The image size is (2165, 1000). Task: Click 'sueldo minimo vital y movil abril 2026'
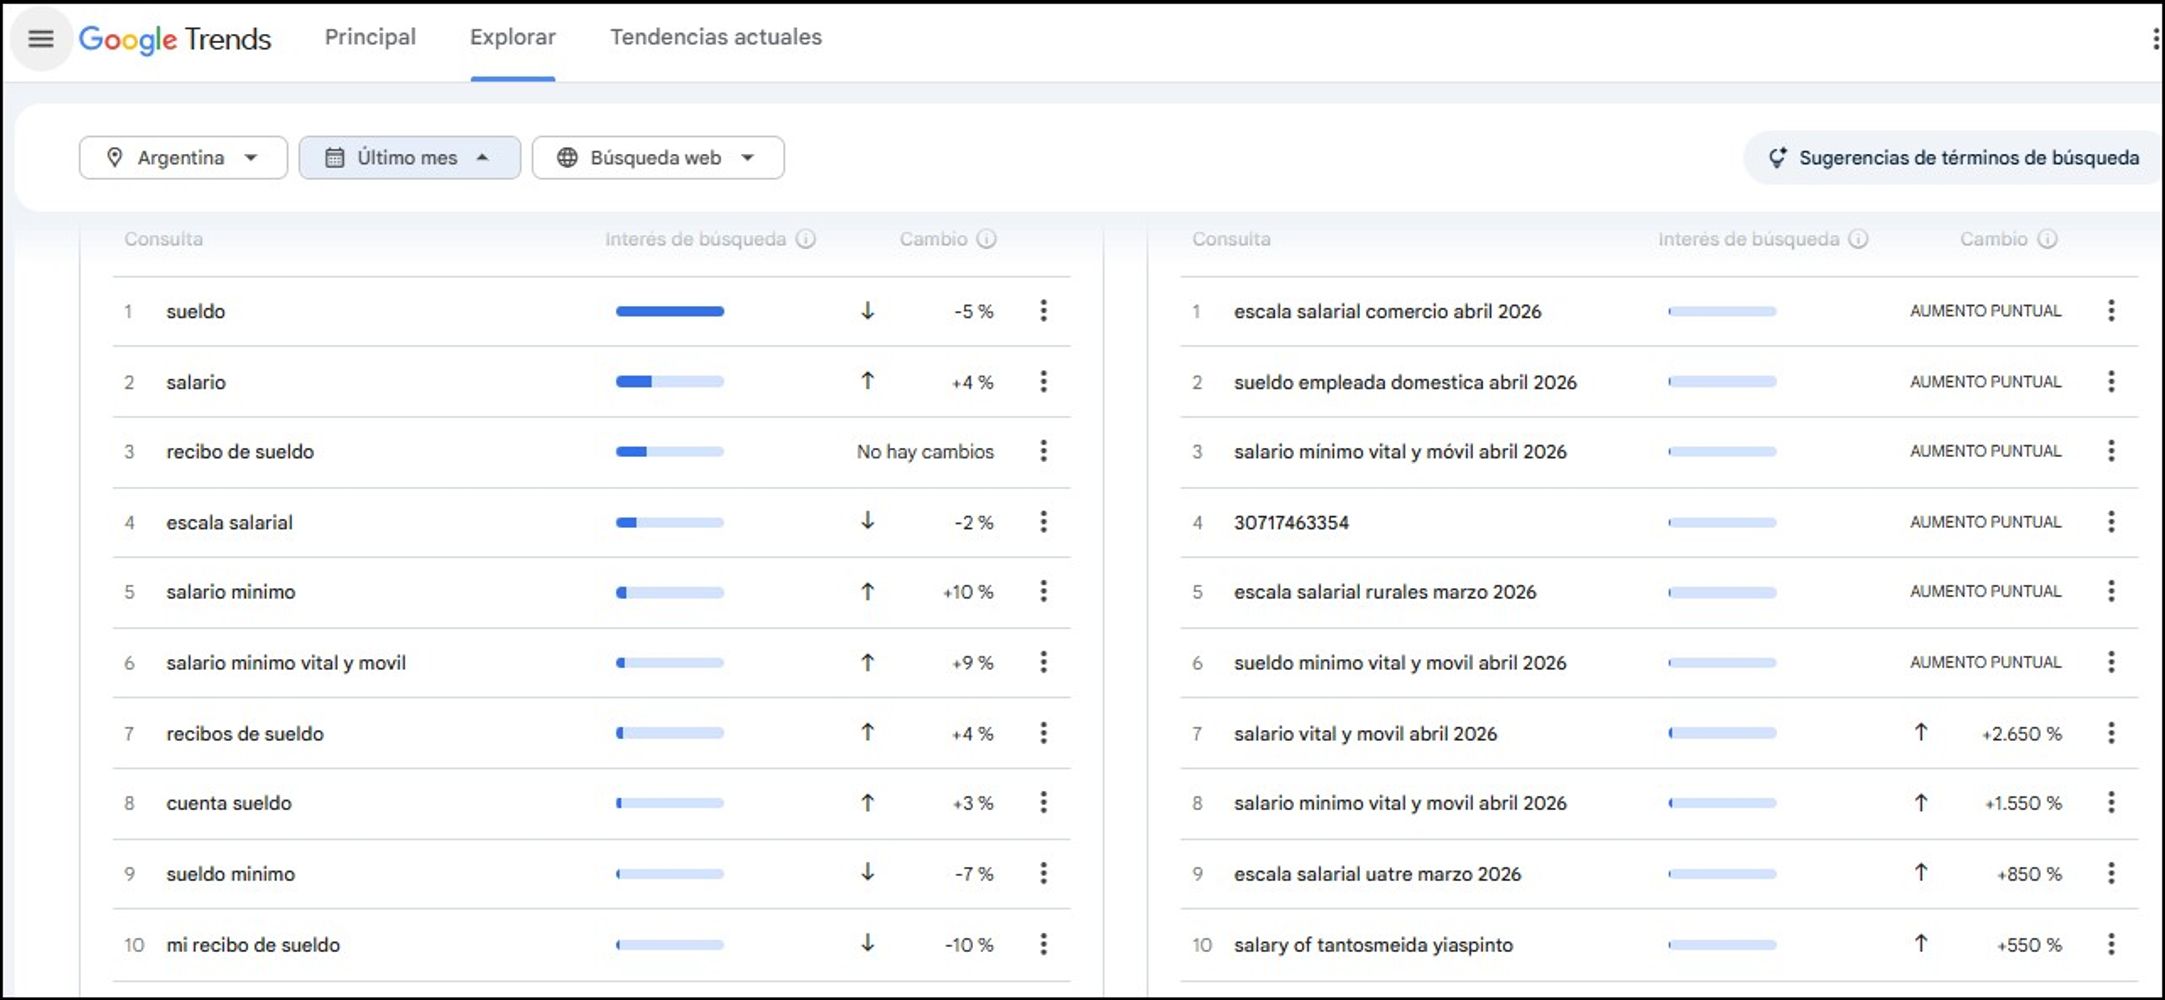[1400, 663]
